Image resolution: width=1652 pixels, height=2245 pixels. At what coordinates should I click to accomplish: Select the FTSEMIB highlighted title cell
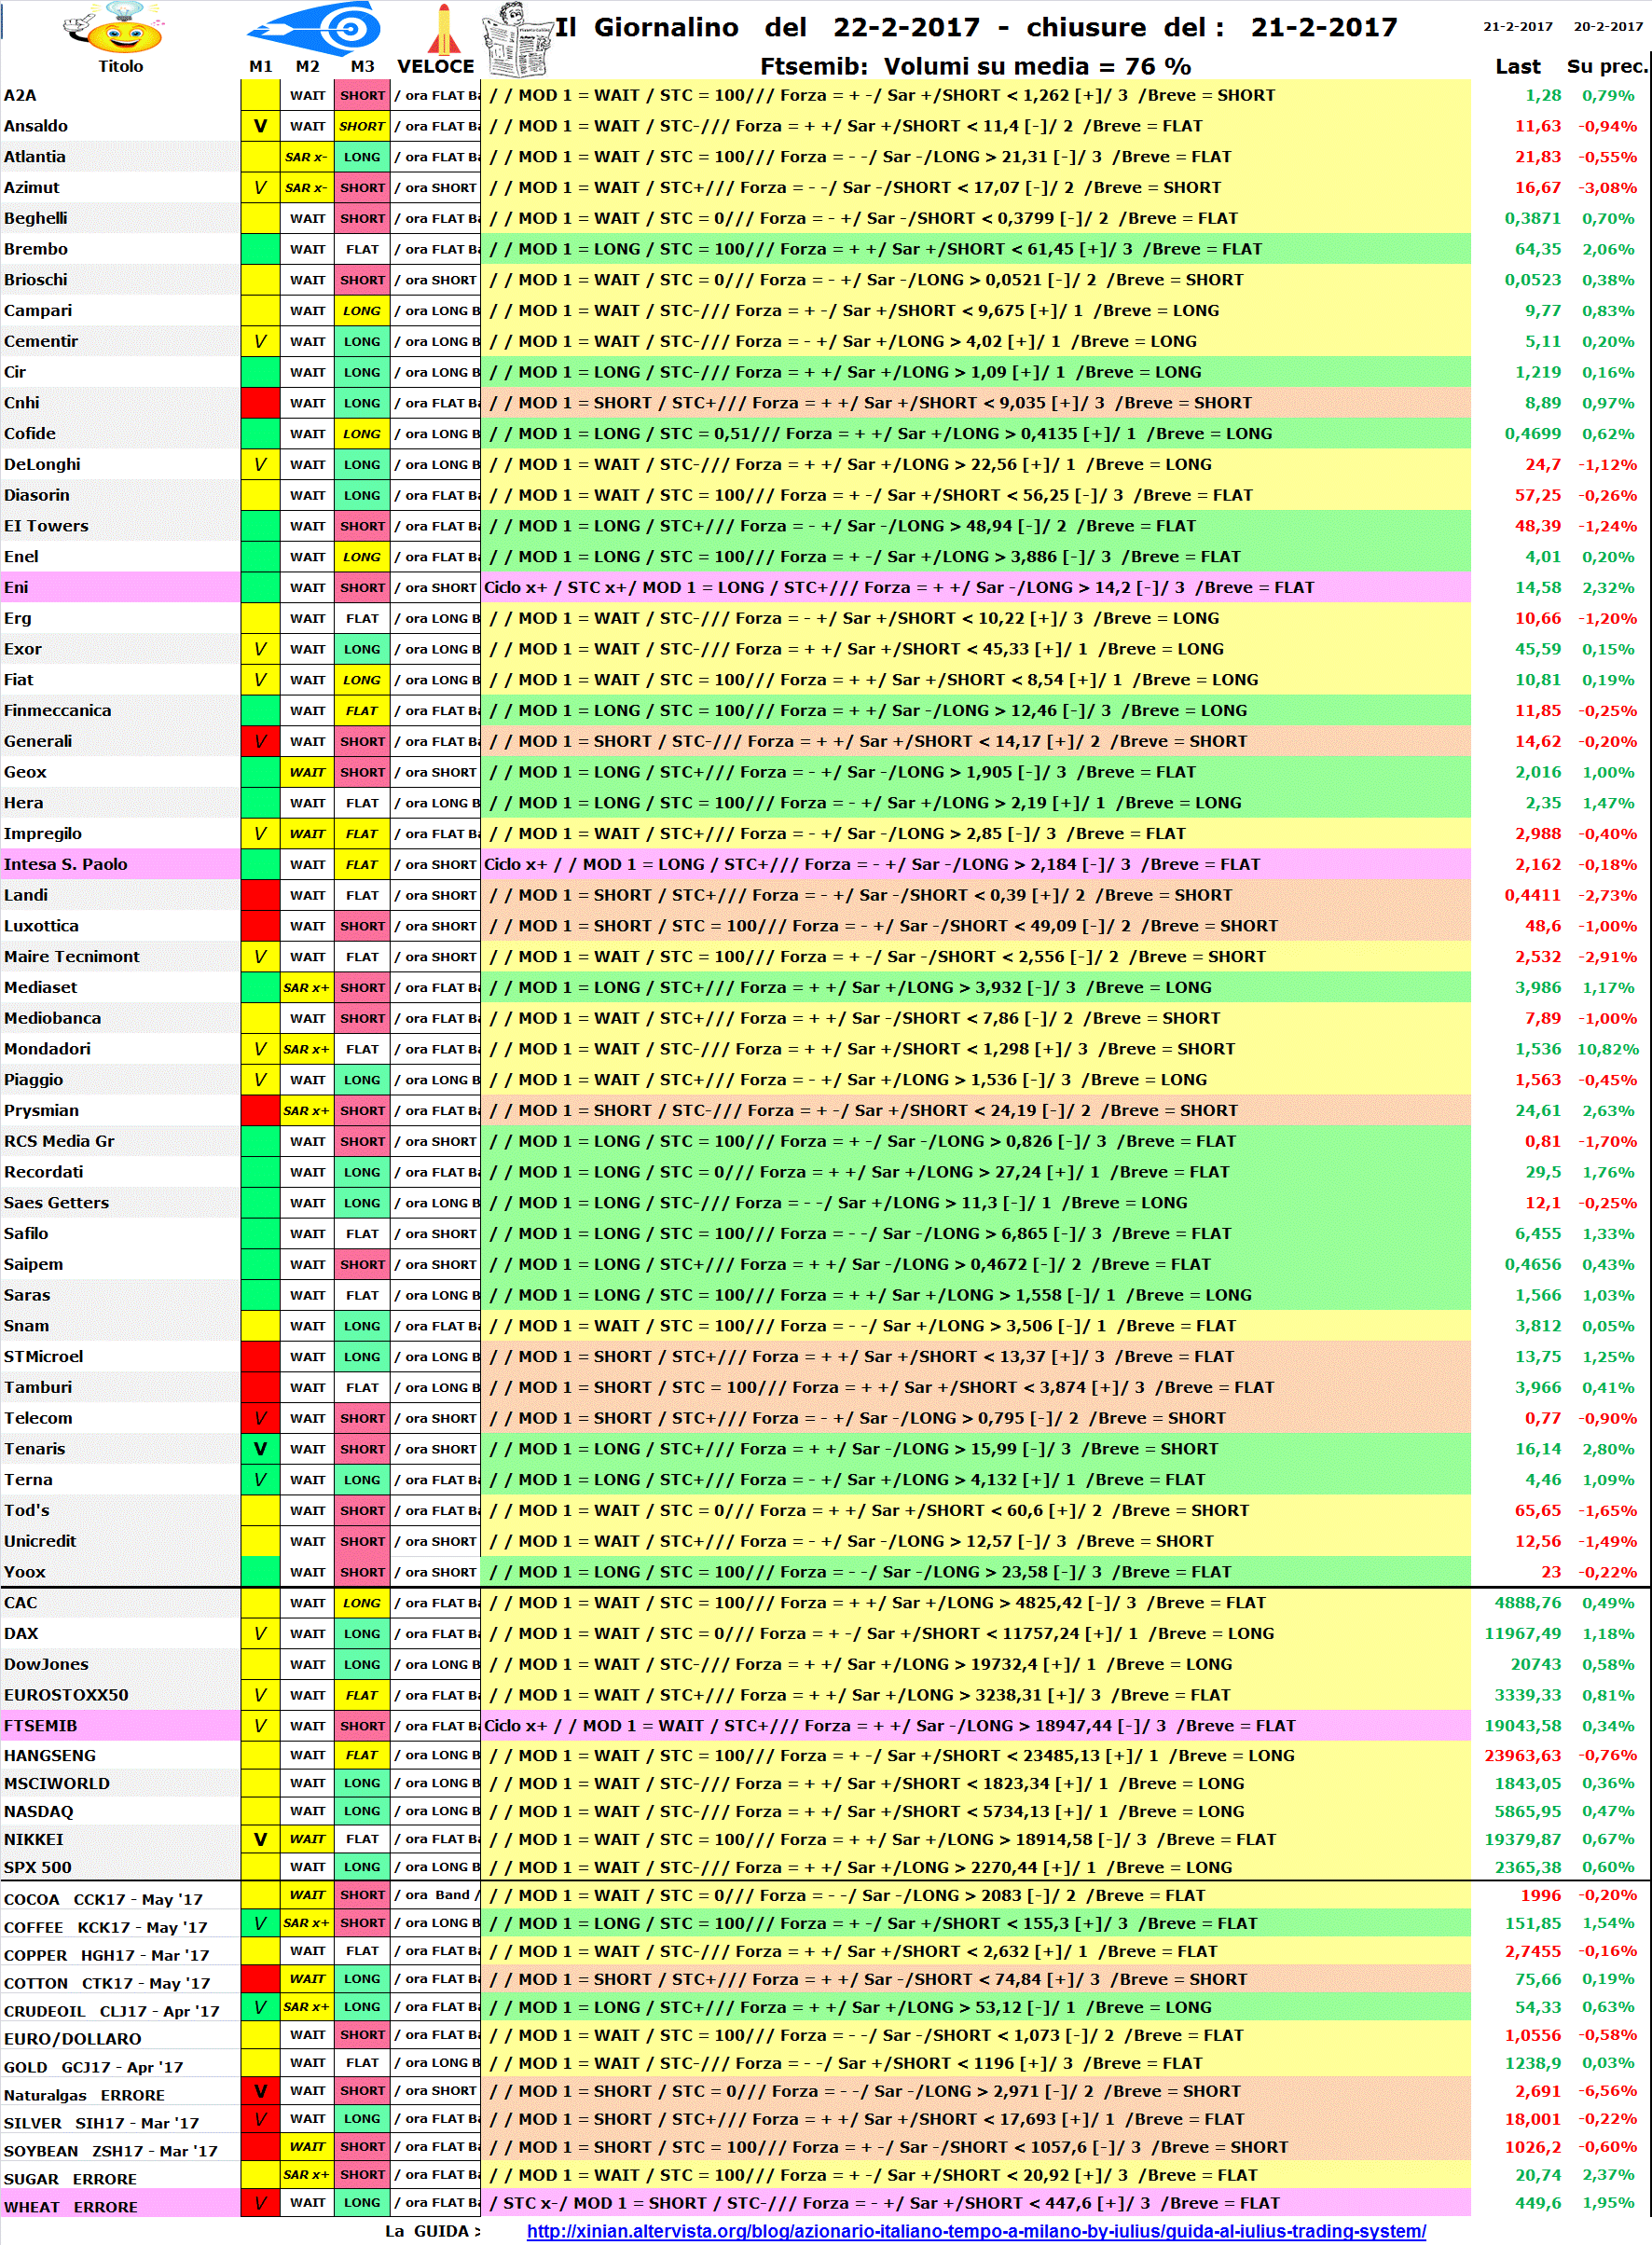120,1725
